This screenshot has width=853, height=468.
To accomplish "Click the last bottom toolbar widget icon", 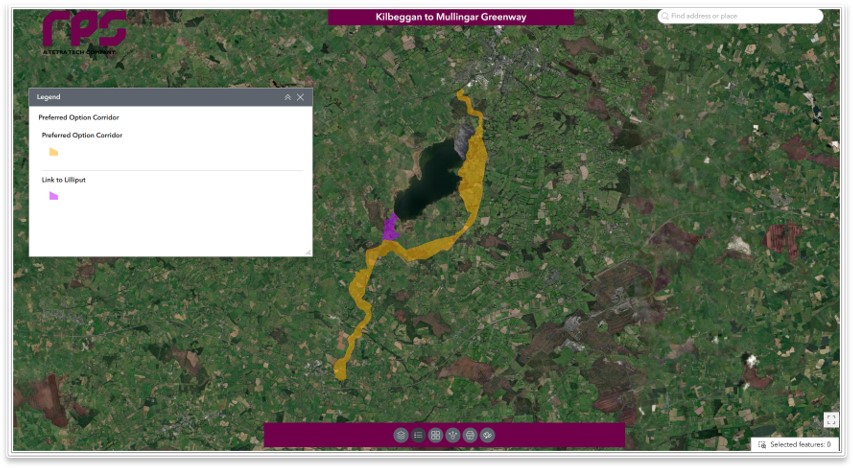I will 487,435.
